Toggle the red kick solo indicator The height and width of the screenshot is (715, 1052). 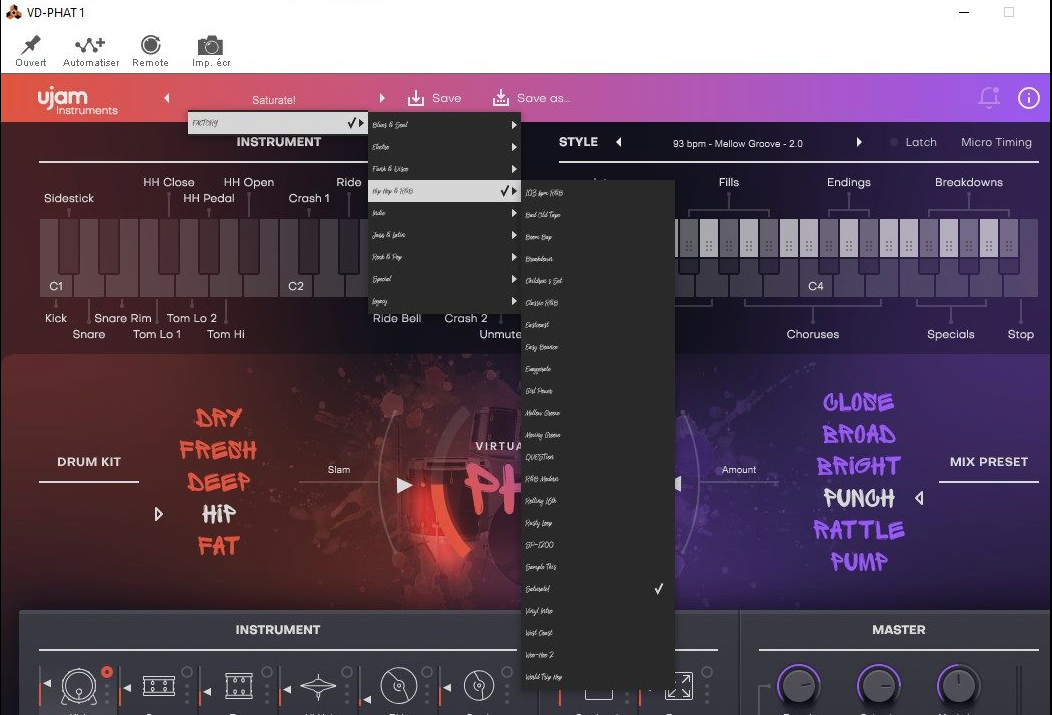coord(107,671)
